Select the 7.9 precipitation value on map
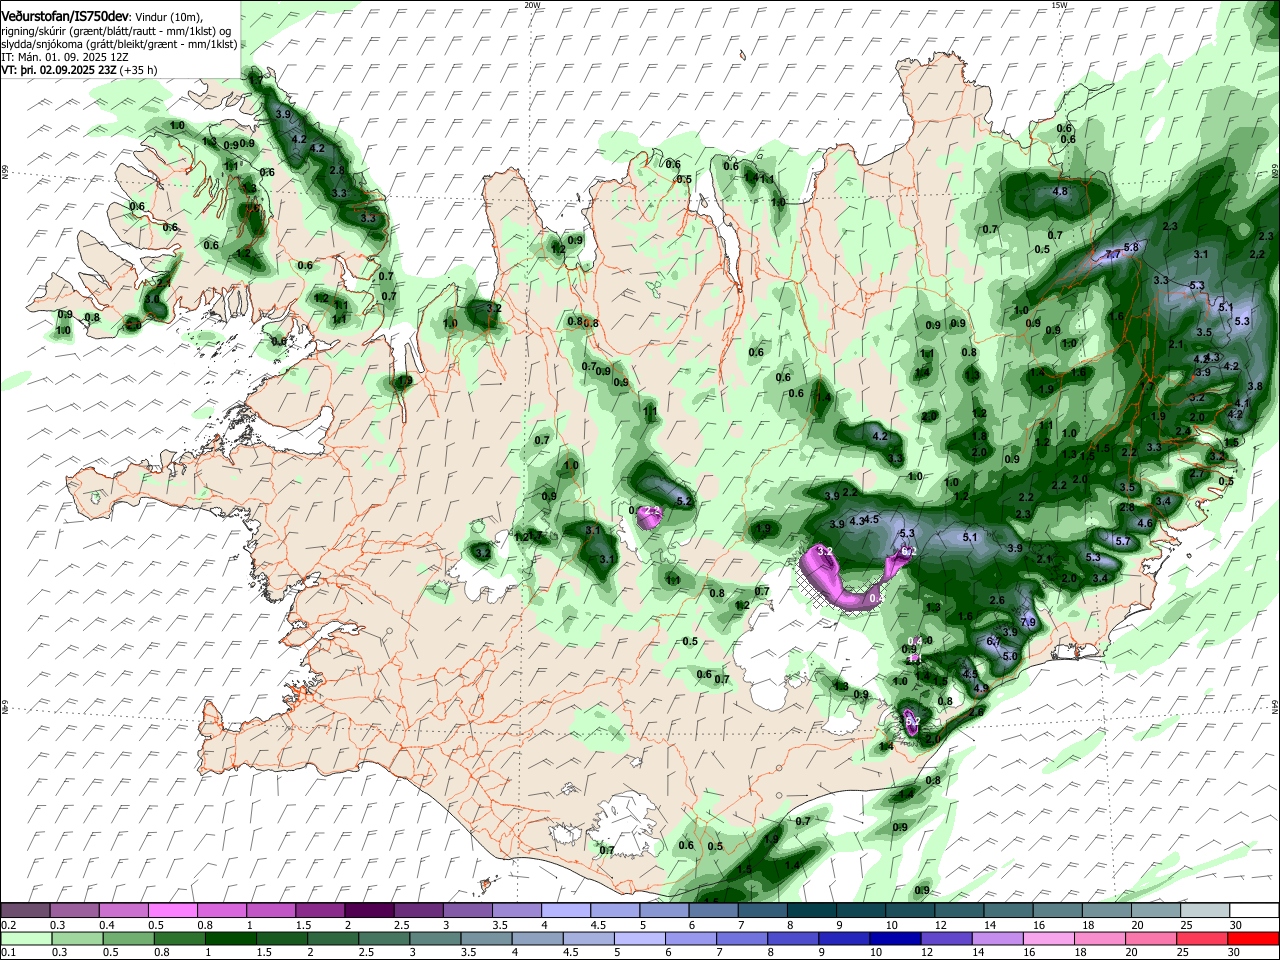This screenshot has width=1280, height=960. [x=1027, y=622]
